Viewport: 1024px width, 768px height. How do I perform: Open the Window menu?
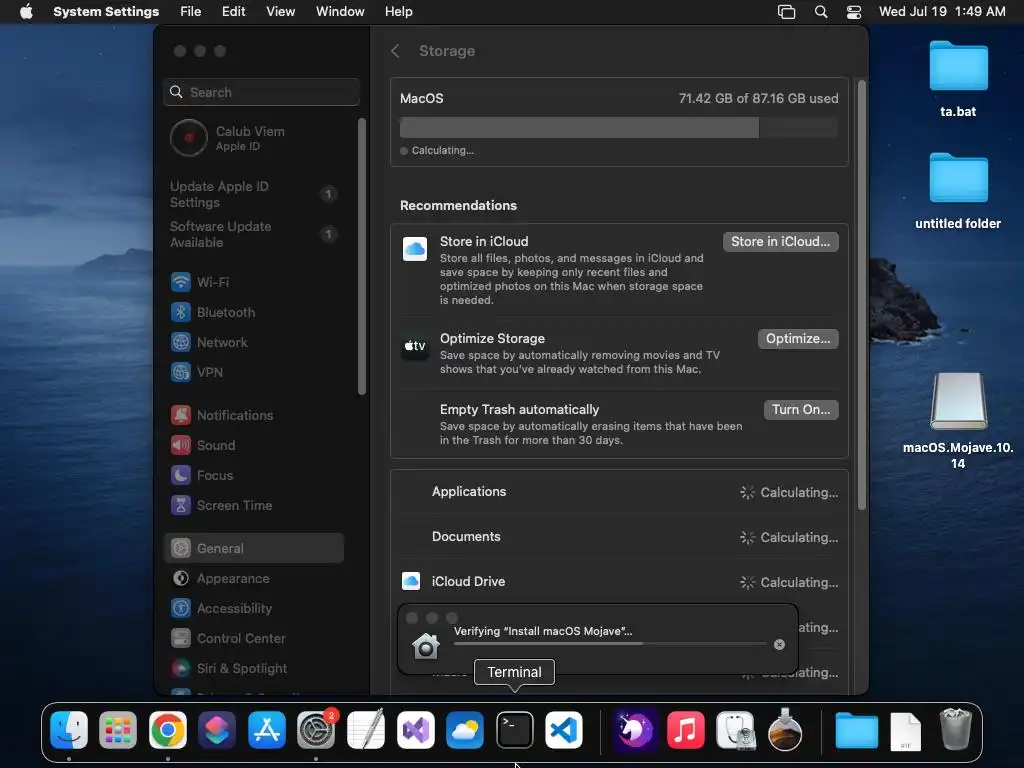point(340,12)
